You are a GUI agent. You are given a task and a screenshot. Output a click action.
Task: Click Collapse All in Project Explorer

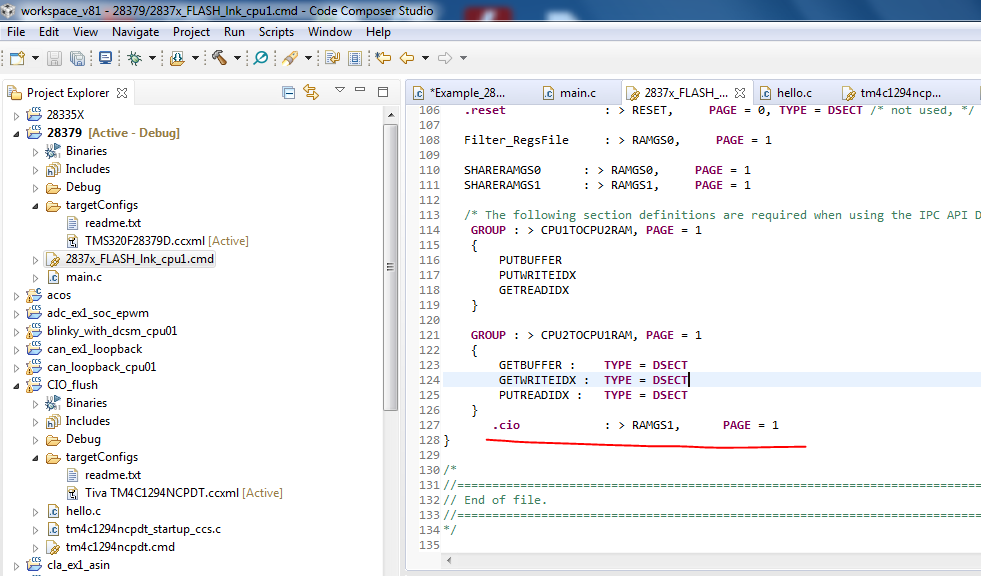[x=288, y=92]
